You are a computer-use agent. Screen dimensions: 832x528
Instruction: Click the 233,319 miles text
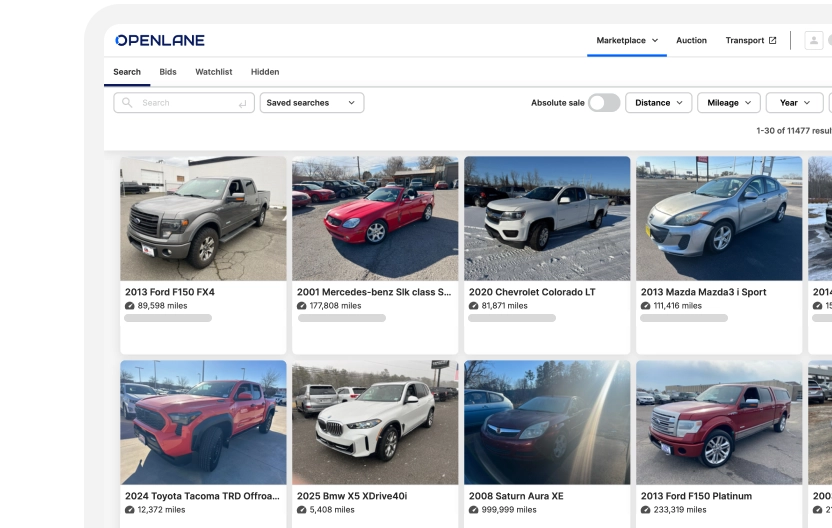(x=680, y=509)
